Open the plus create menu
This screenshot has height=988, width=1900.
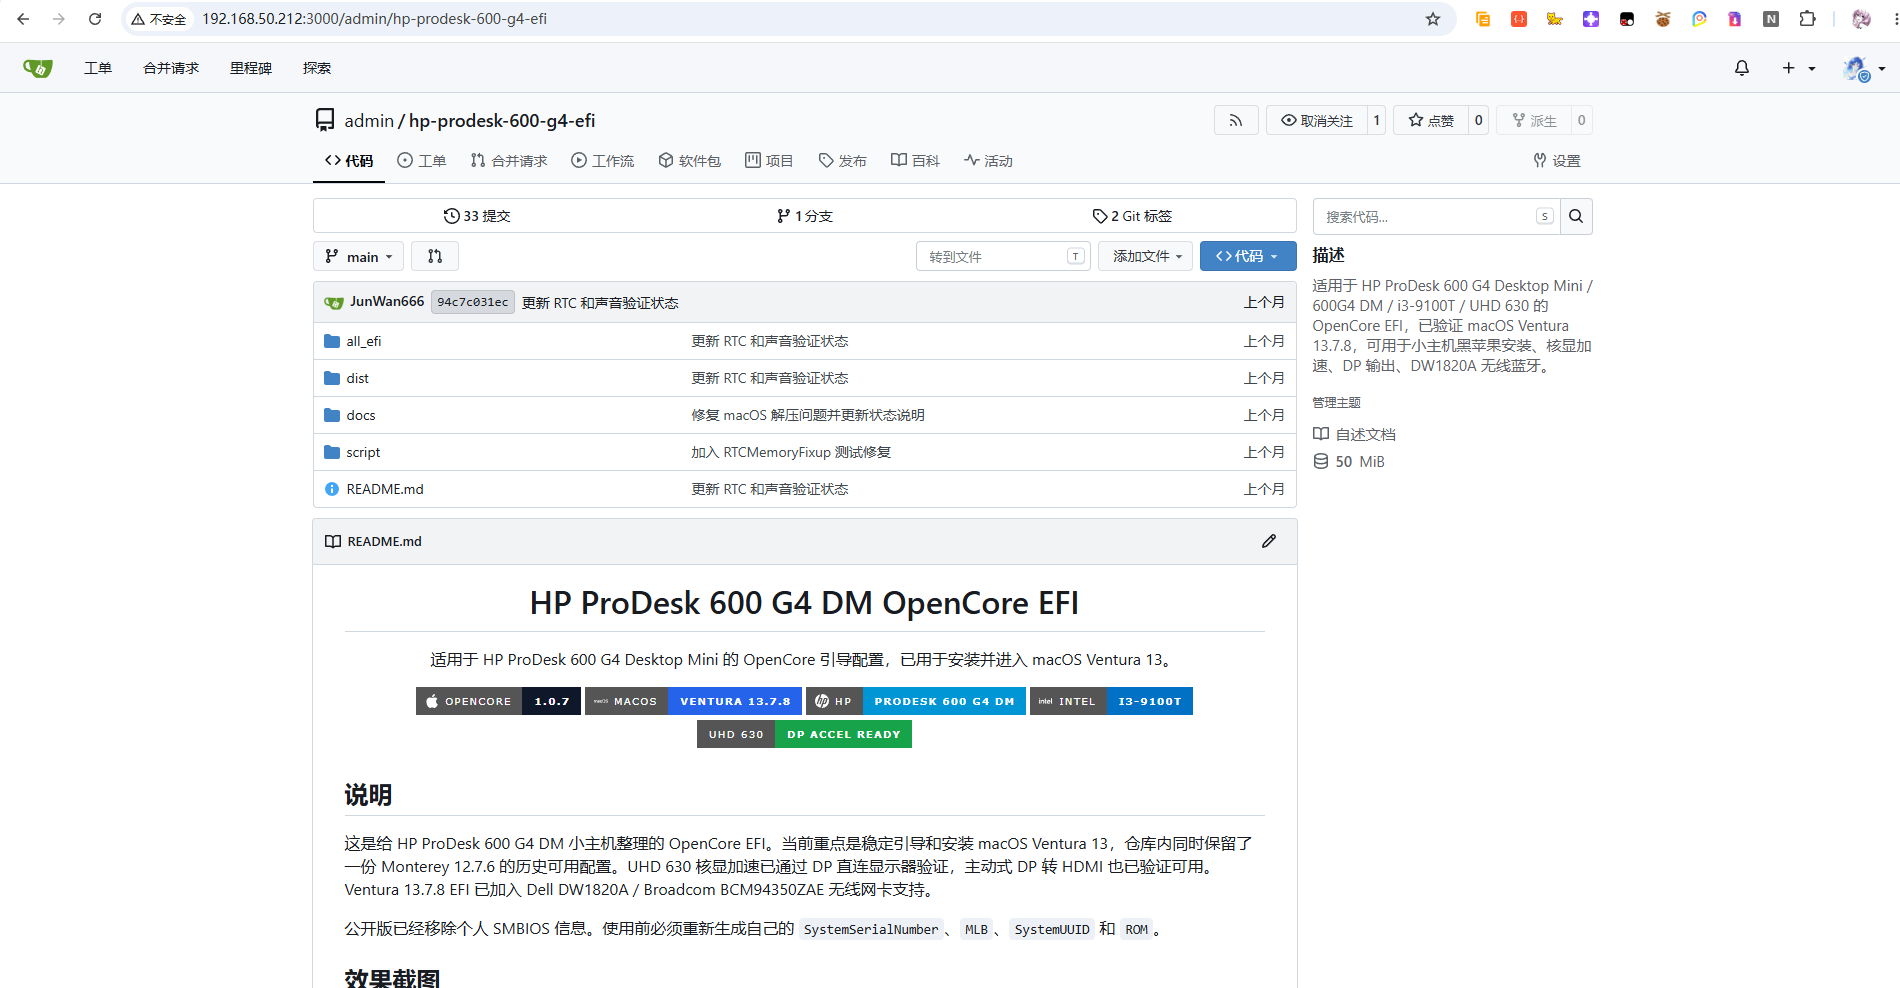coord(1798,68)
